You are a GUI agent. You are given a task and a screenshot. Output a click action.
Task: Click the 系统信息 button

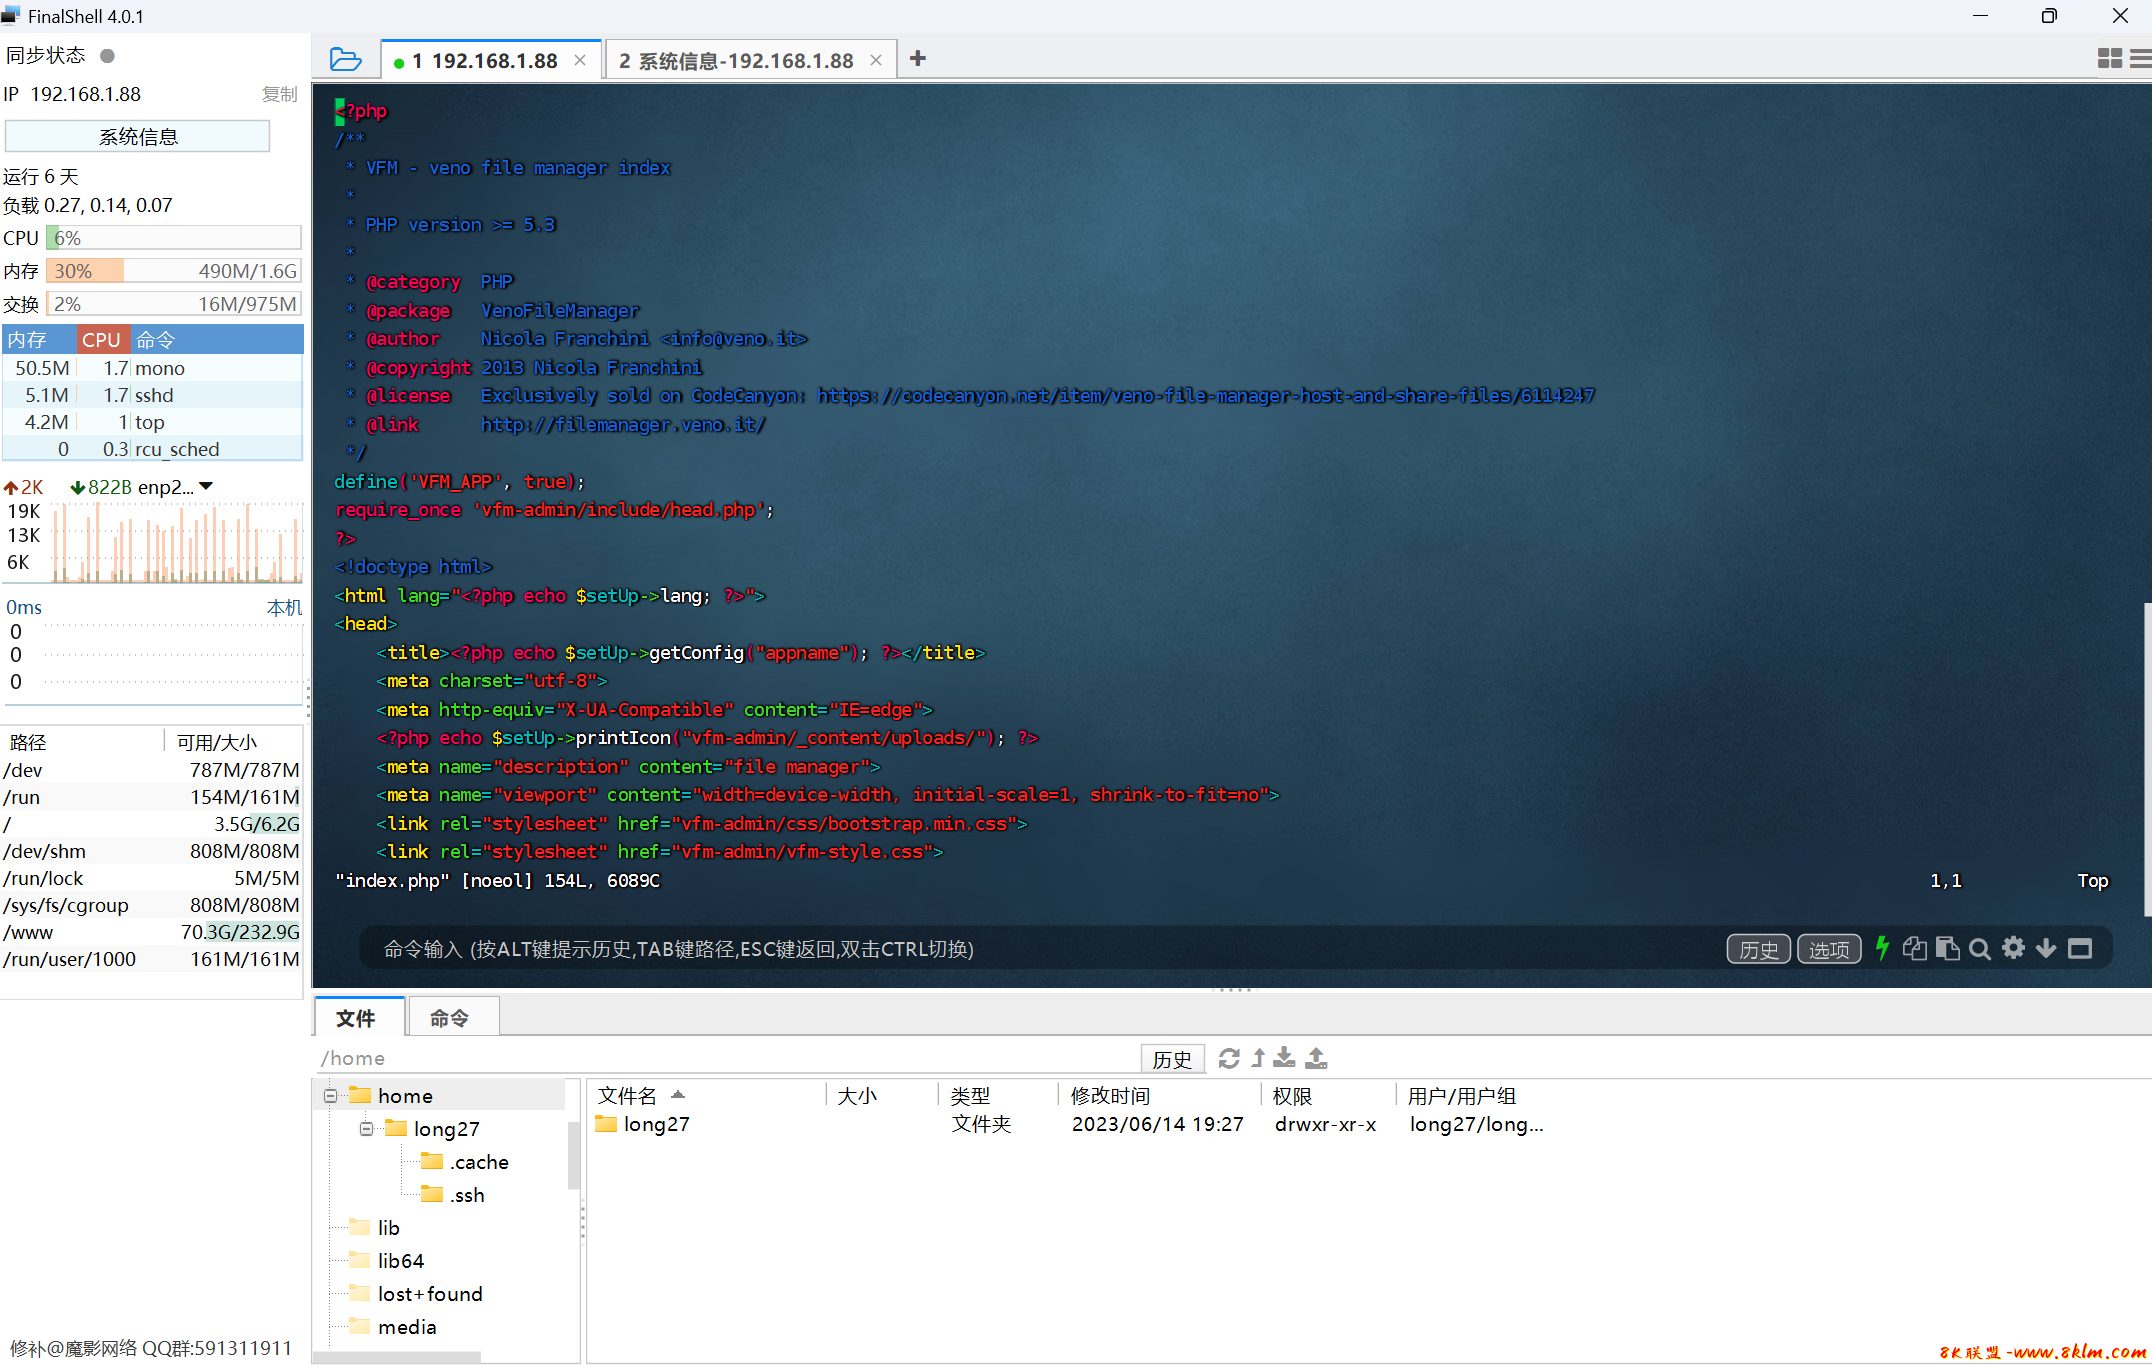(x=138, y=137)
